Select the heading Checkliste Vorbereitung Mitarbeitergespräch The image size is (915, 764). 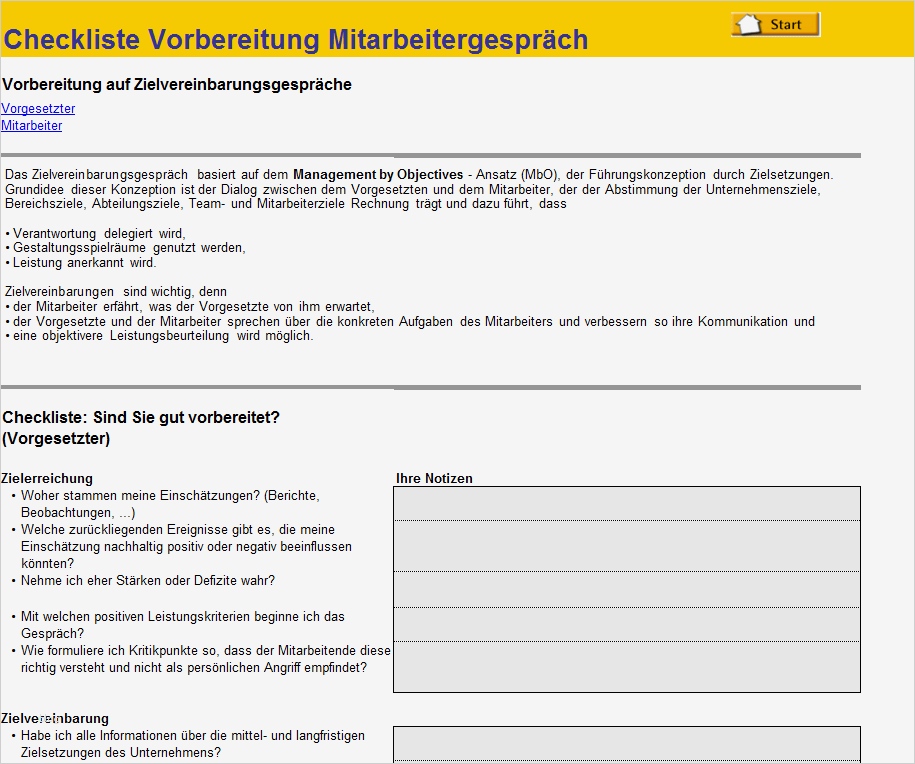click(296, 38)
